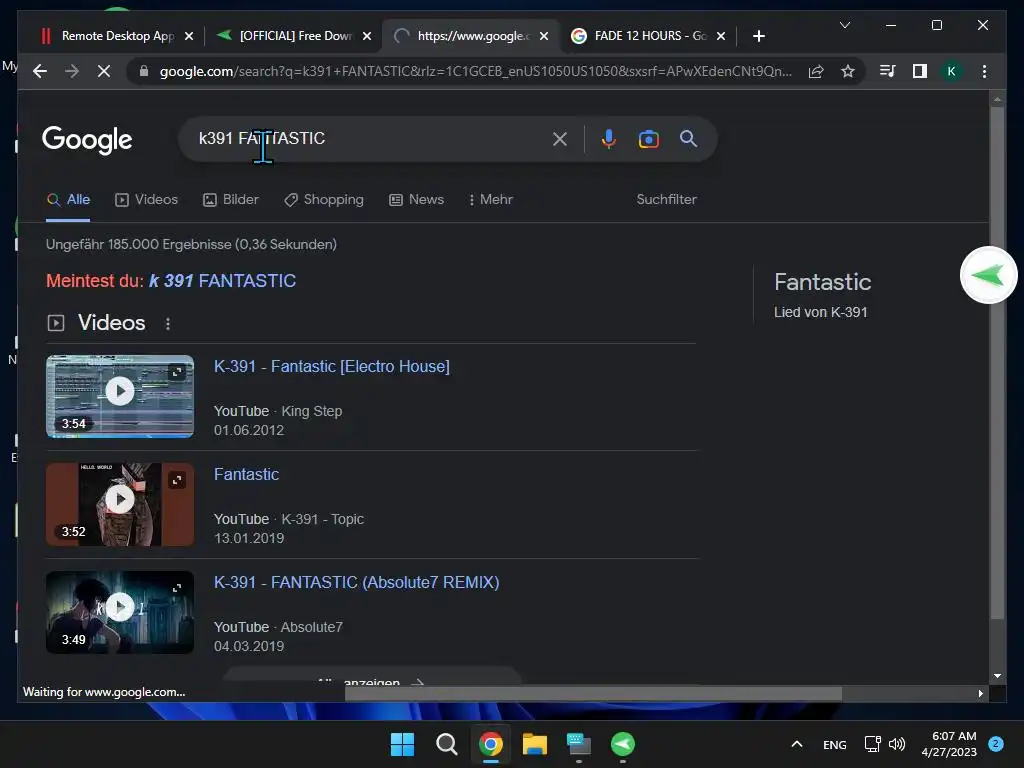This screenshot has width=1024, height=768.
Task: Open the notification badge showing 2
Action: click(x=996, y=743)
